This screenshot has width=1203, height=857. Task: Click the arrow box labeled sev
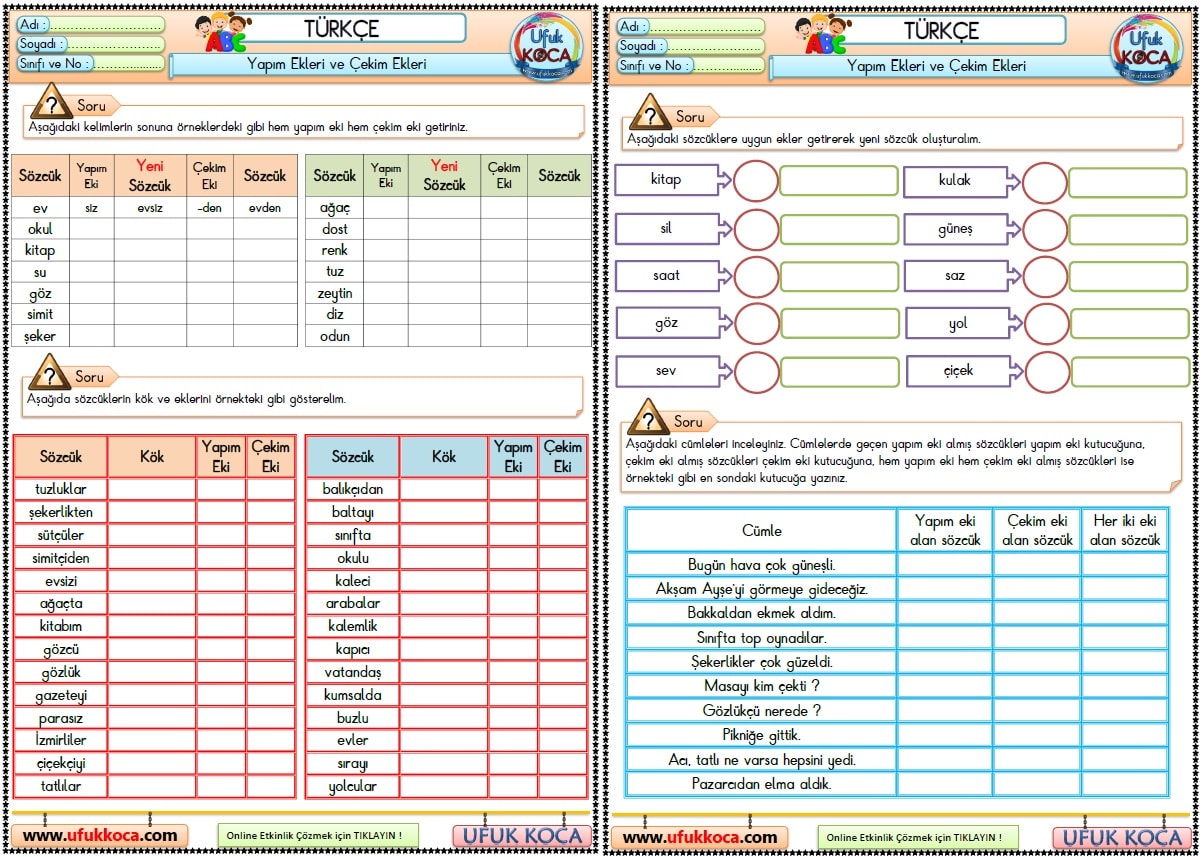click(x=672, y=371)
